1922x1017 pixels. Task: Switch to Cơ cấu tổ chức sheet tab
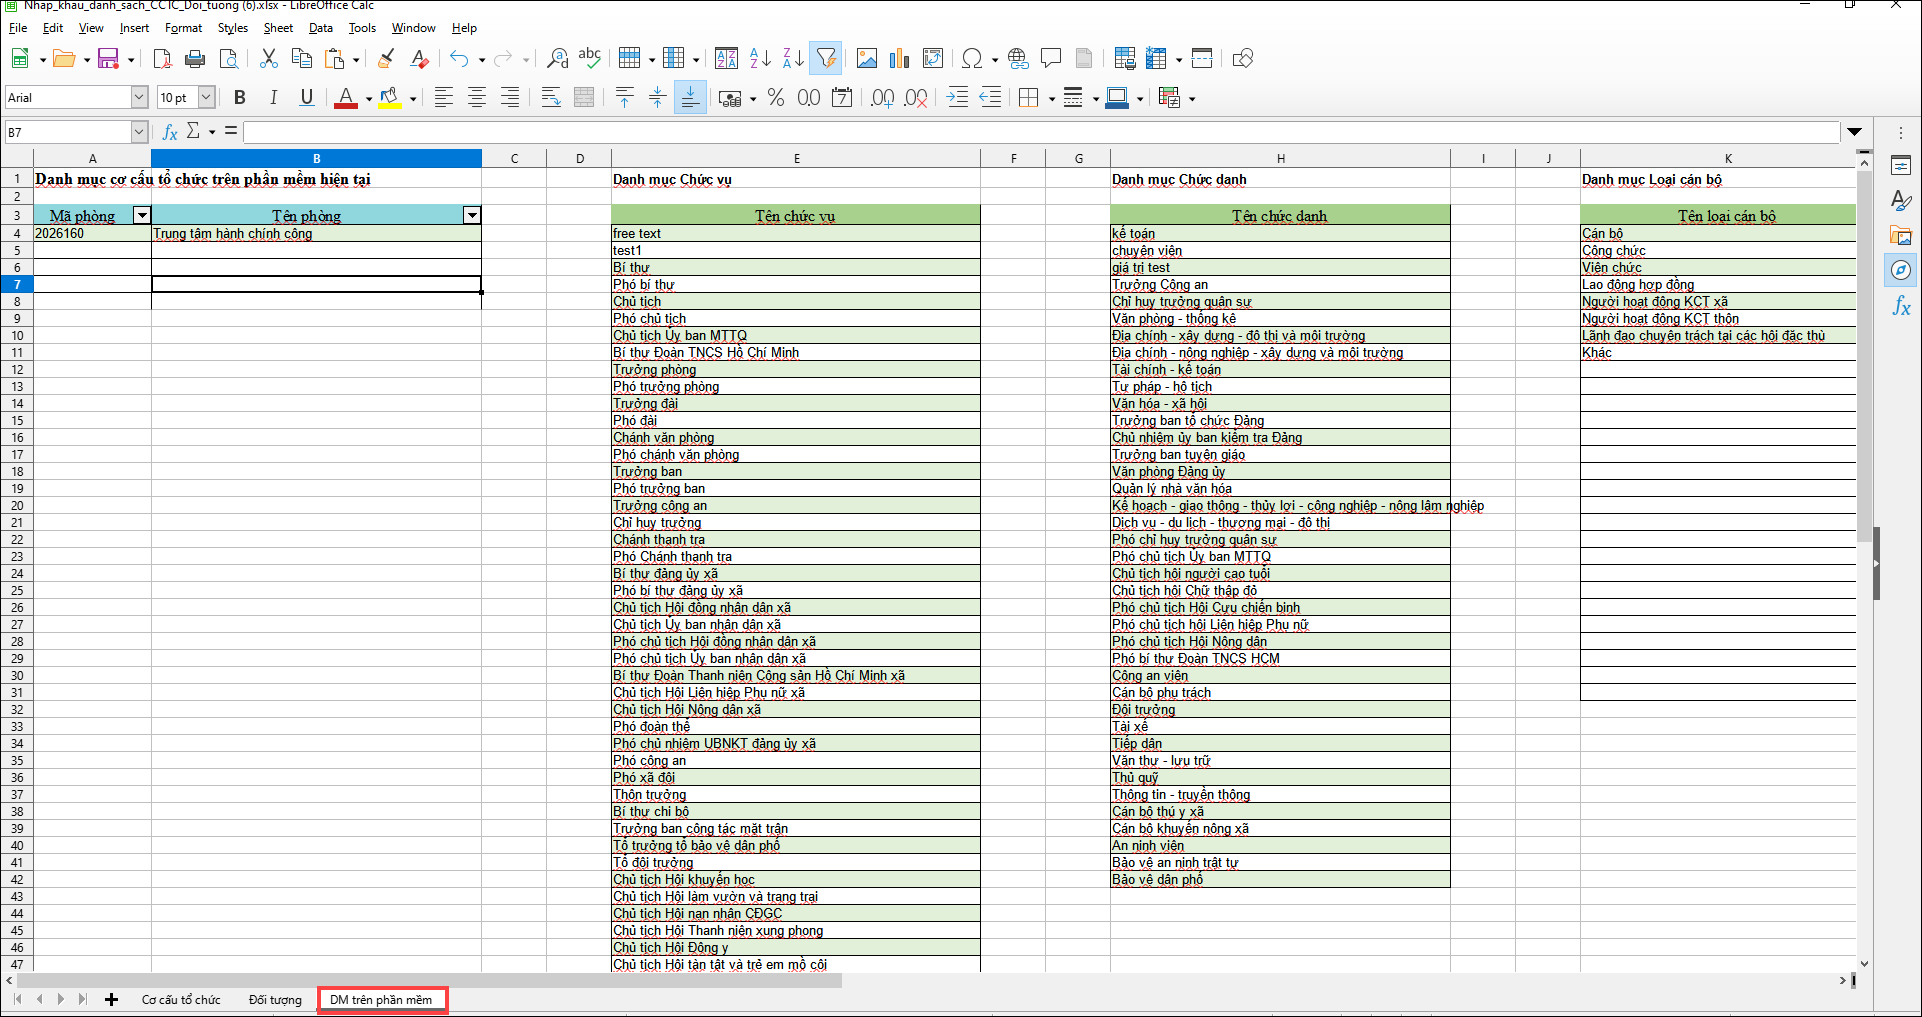181,1000
